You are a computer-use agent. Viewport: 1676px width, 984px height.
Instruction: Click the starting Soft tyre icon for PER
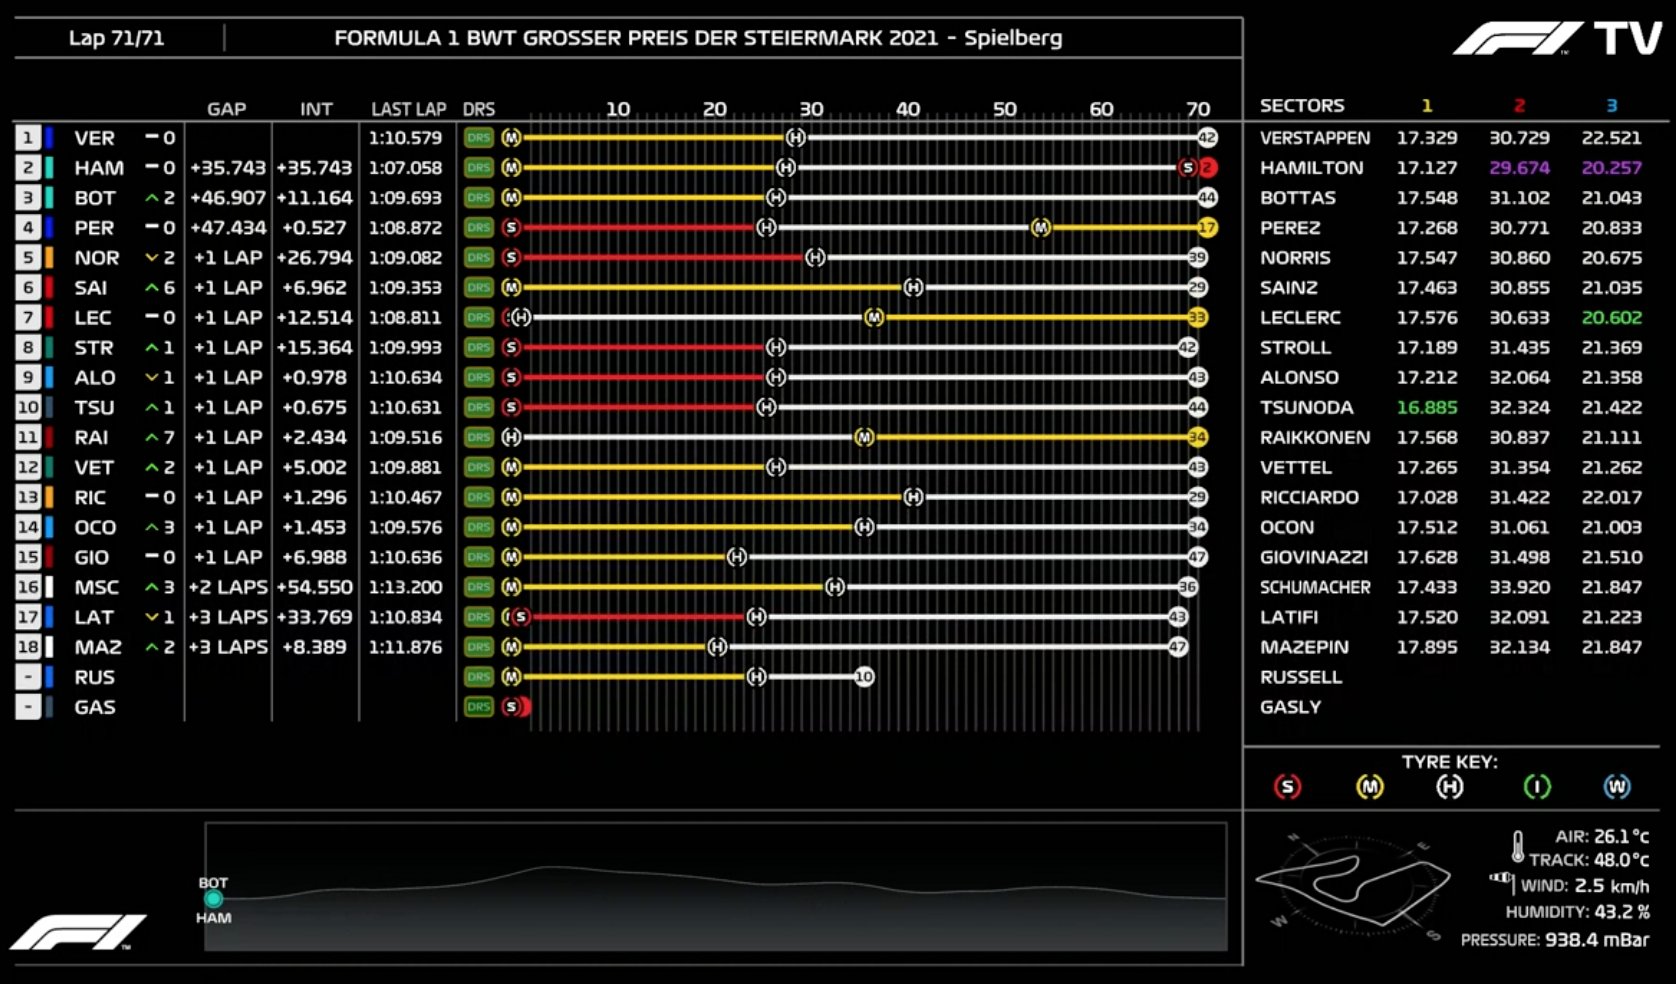point(512,228)
